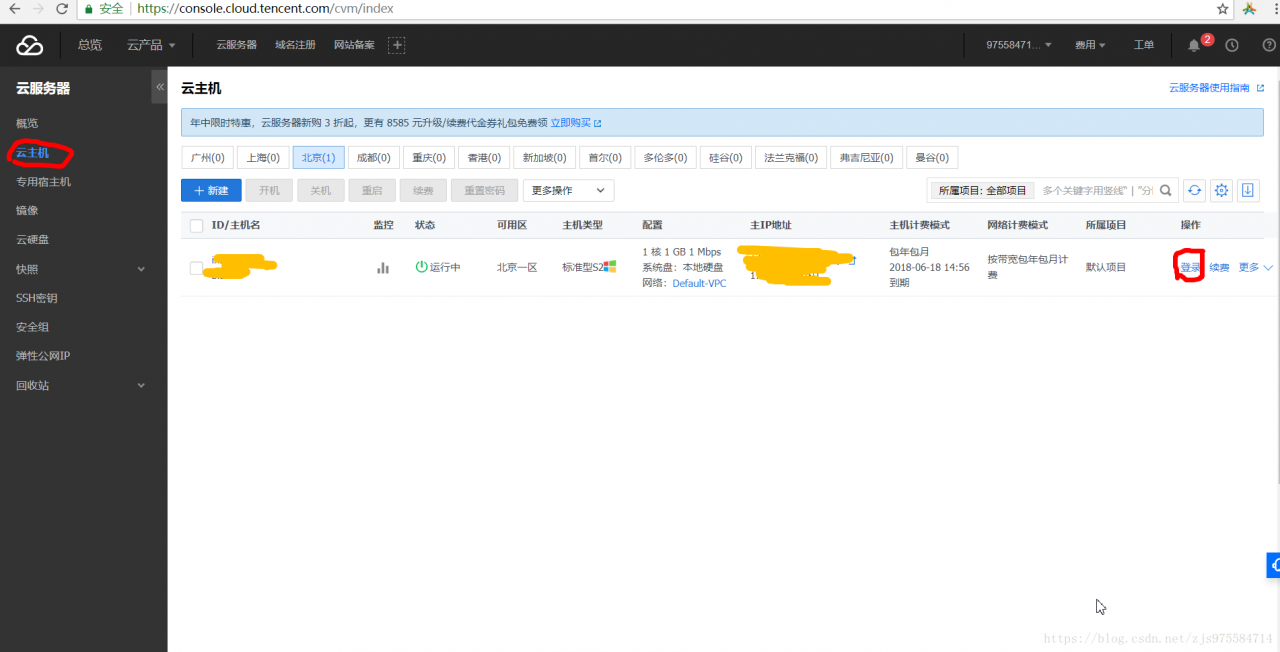Open SSH密钥 in the sidebar
This screenshot has height=652, width=1280.
coord(37,298)
